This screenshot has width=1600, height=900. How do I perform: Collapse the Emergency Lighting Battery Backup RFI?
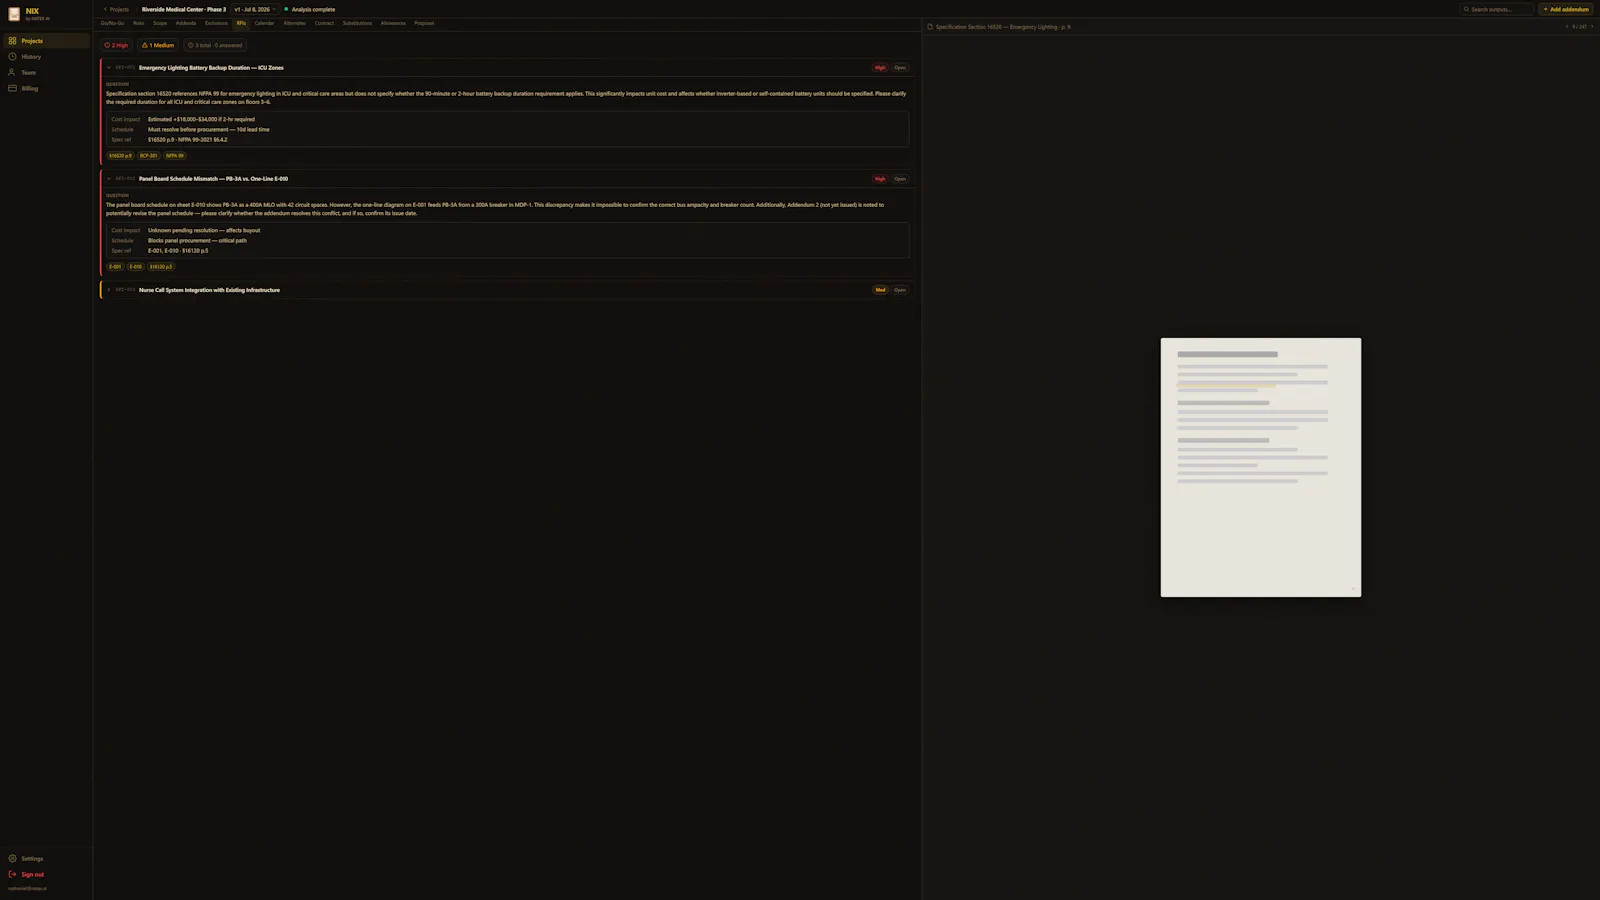(109, 68)
